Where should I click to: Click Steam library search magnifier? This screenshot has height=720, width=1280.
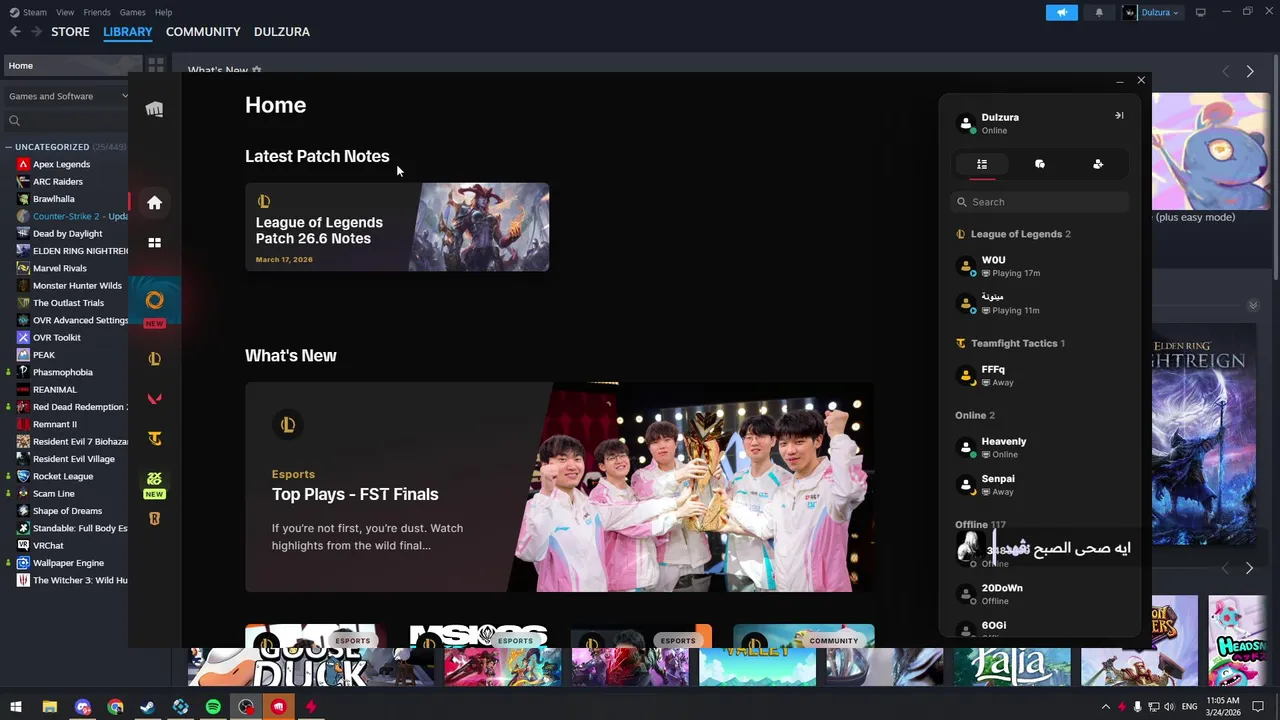tap(14, 121)
